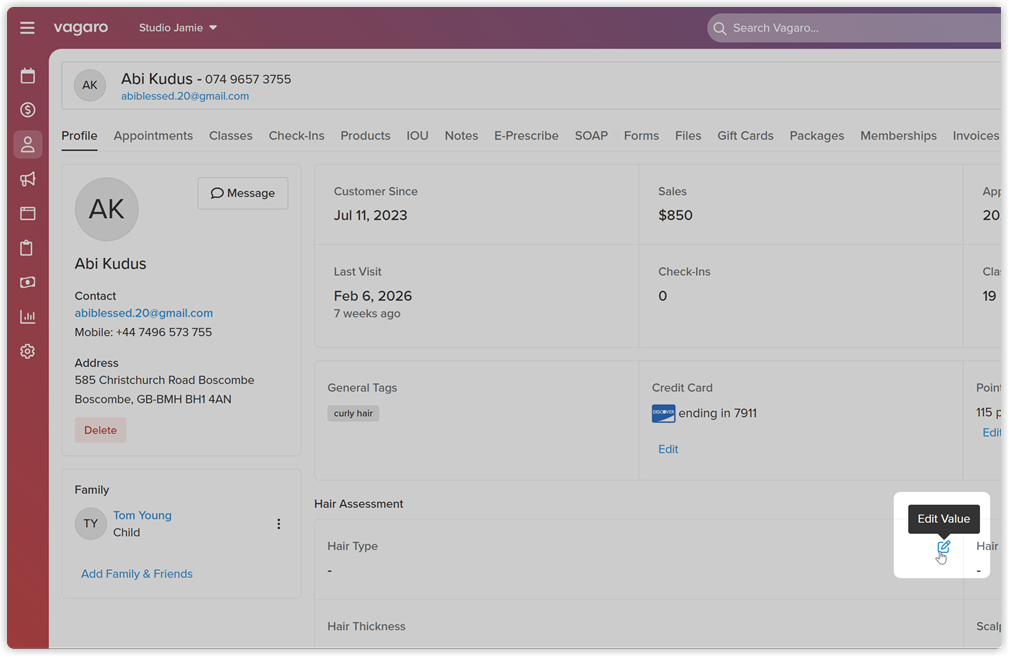Image resolution: width=1009 pixels, height=657 pixels.
Task: Click Customer Since date Jul 11, 2023
Action: [370, 216]
